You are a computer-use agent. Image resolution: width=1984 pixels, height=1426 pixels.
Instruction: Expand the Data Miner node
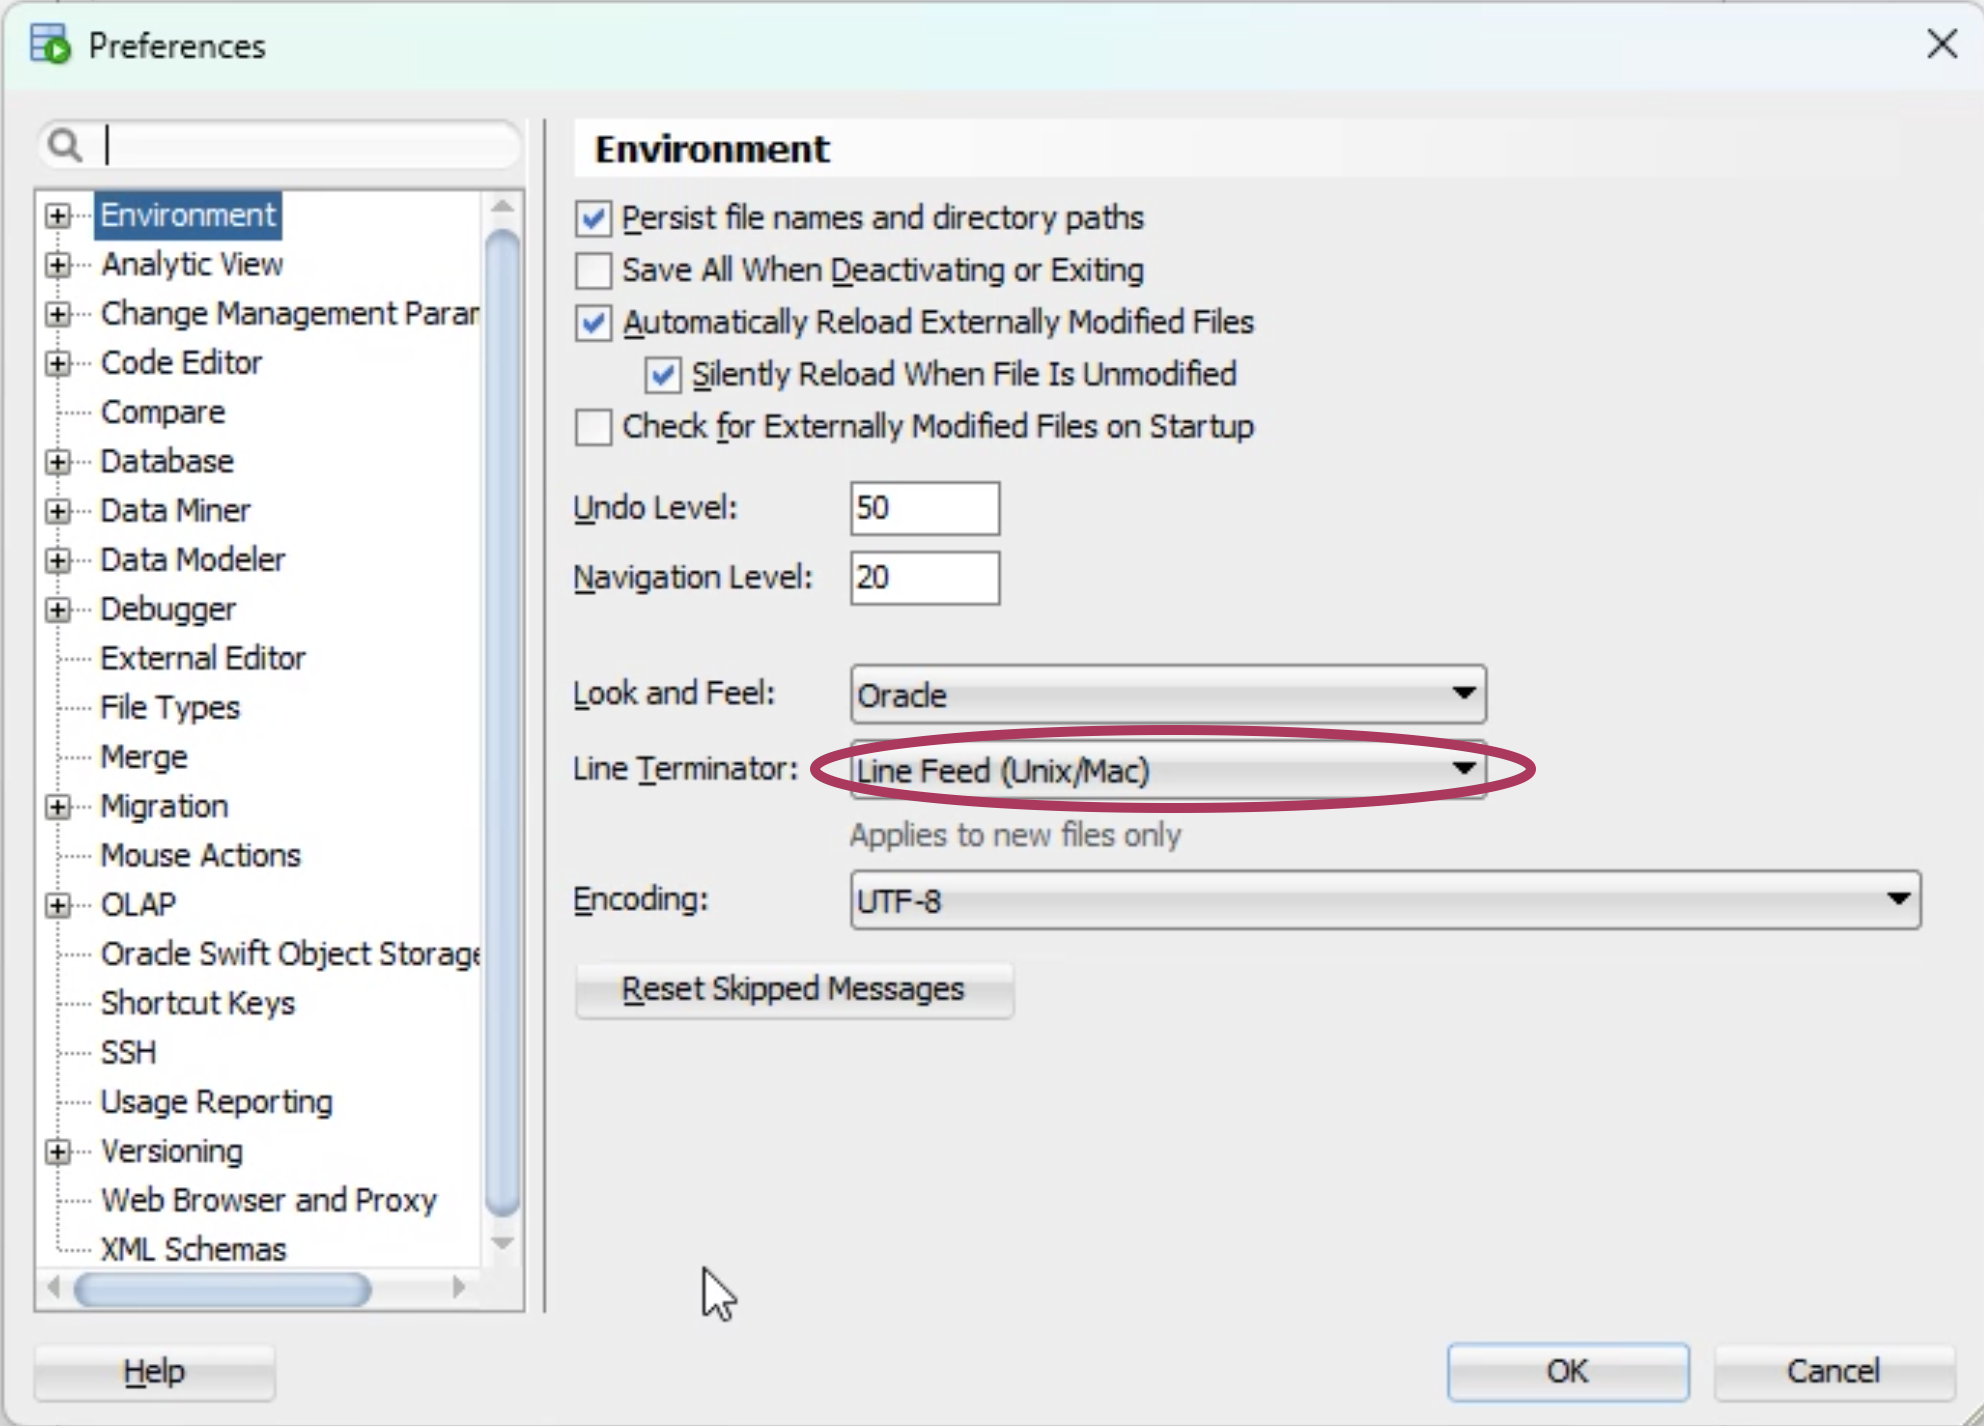(58, 511)
